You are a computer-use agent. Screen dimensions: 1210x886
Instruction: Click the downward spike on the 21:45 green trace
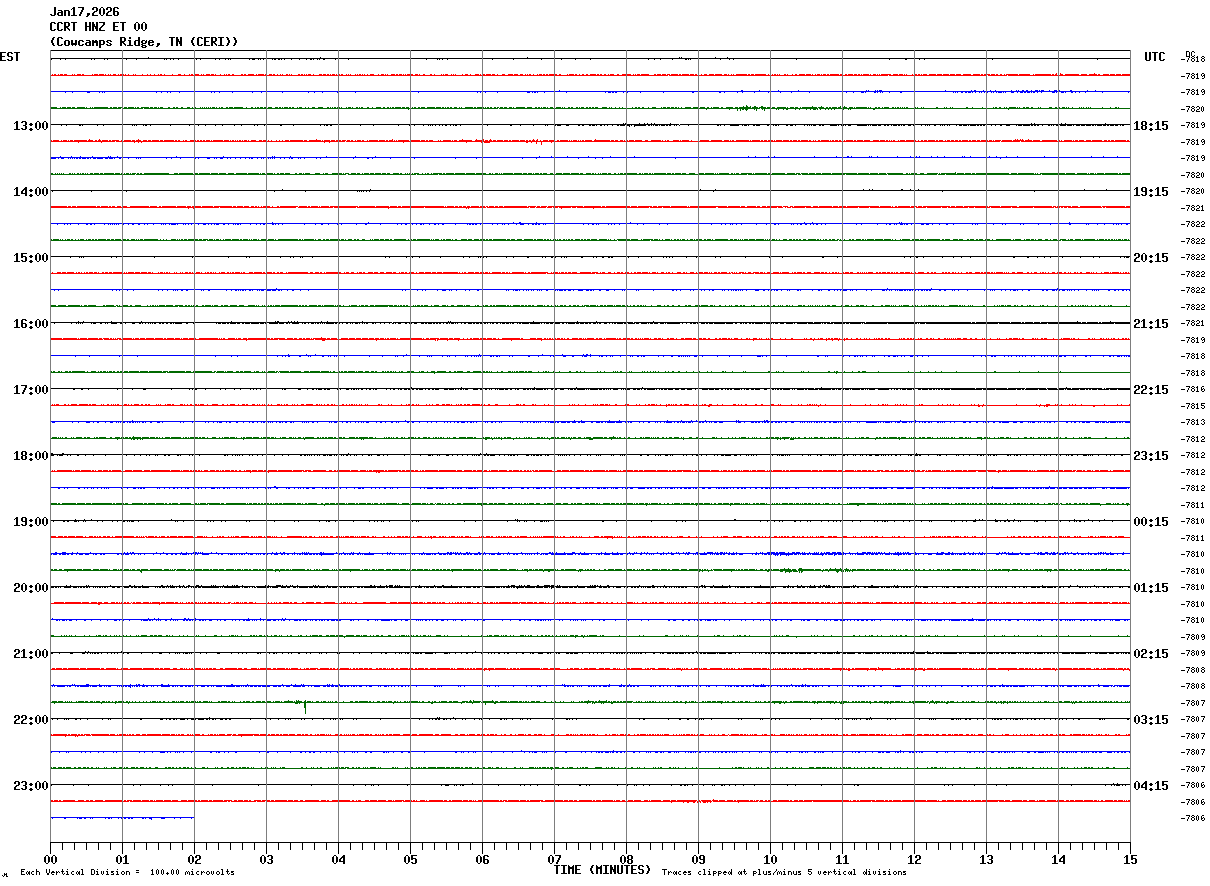click(x=305, y=708)
